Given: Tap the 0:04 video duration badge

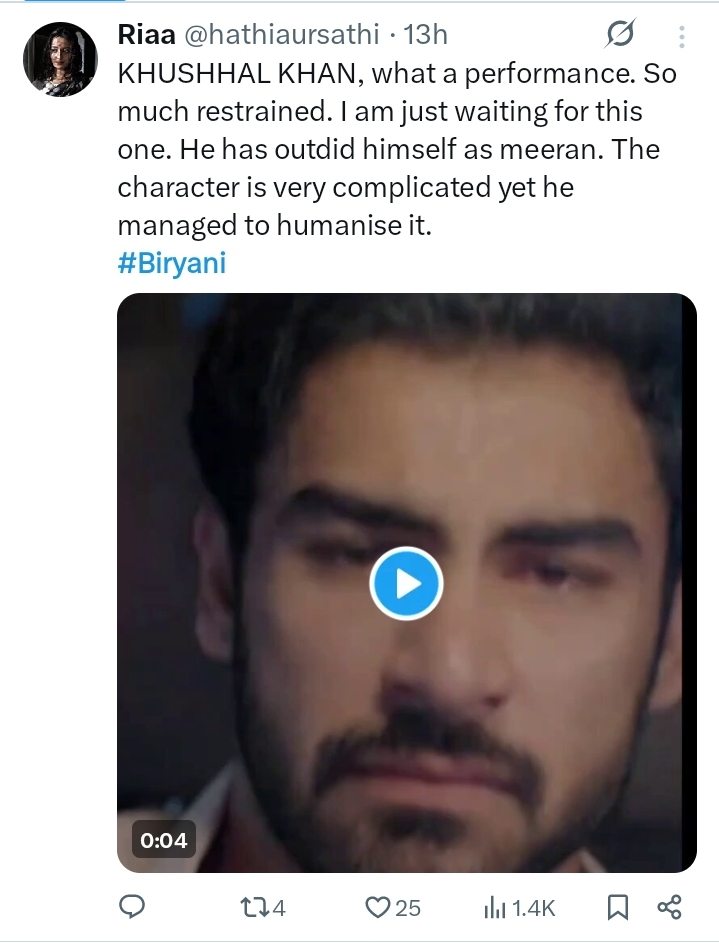Looking at the screenshot, I should pos(164,840).
